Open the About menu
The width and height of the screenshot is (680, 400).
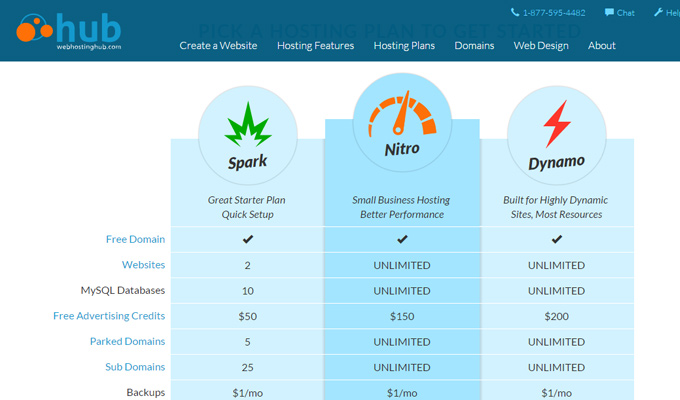pos(602,46)
